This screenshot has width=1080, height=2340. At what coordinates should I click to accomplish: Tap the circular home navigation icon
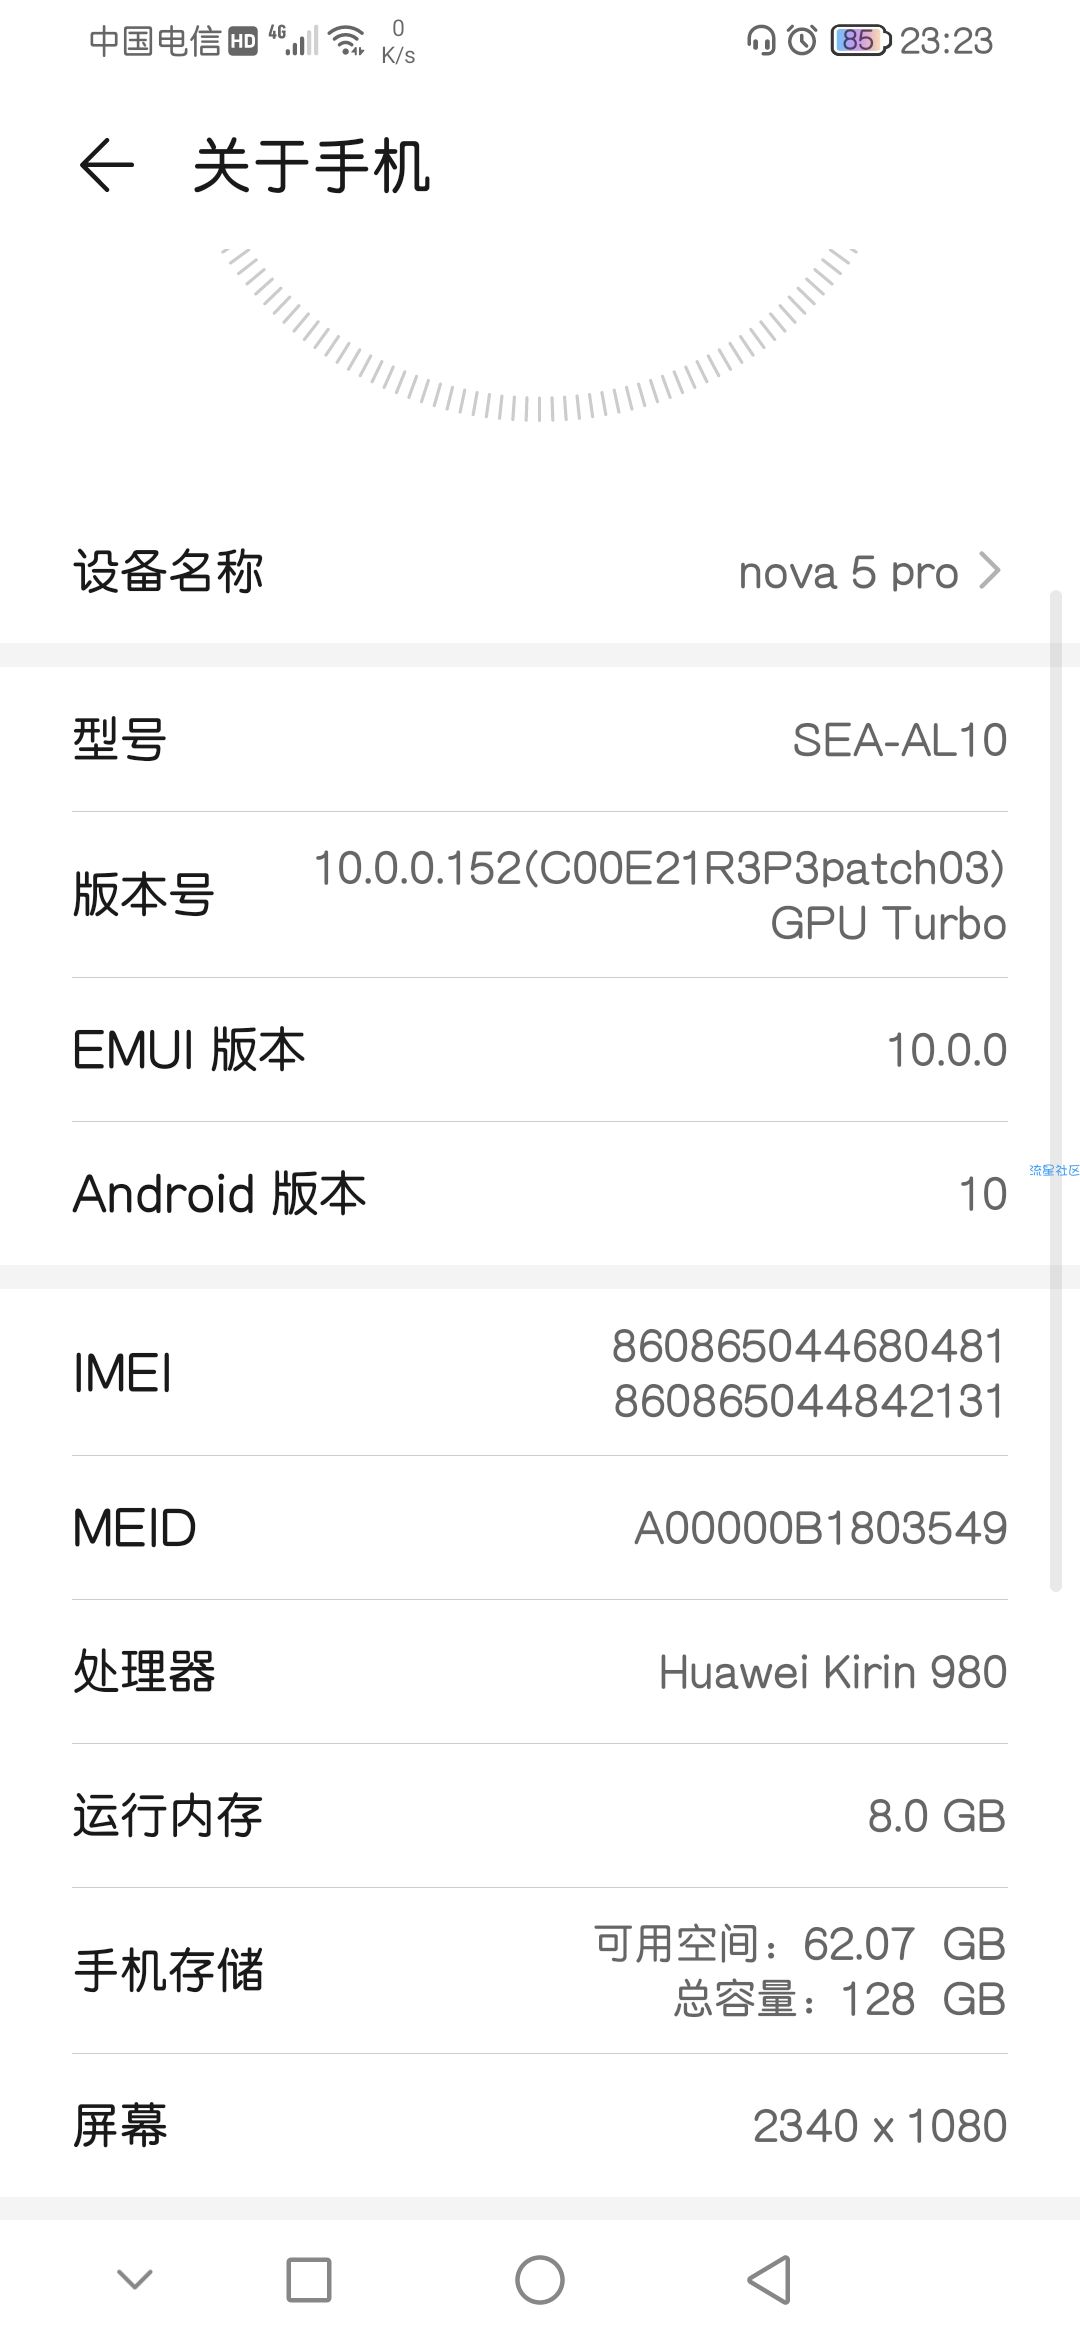(x=540, y=2280)
